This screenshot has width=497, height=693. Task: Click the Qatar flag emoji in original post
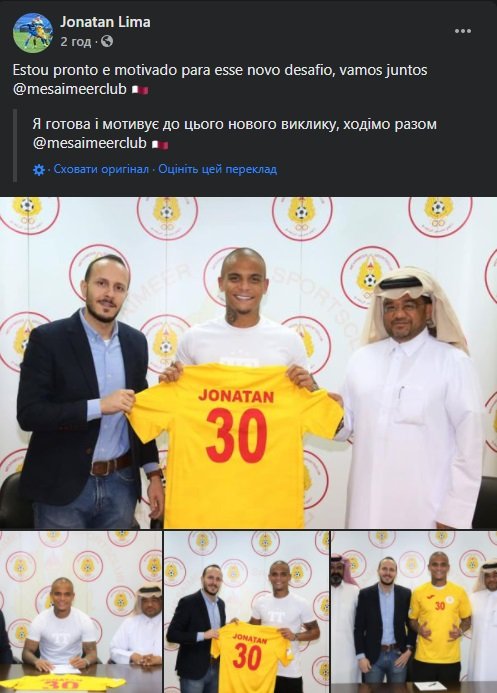point(140,90)
